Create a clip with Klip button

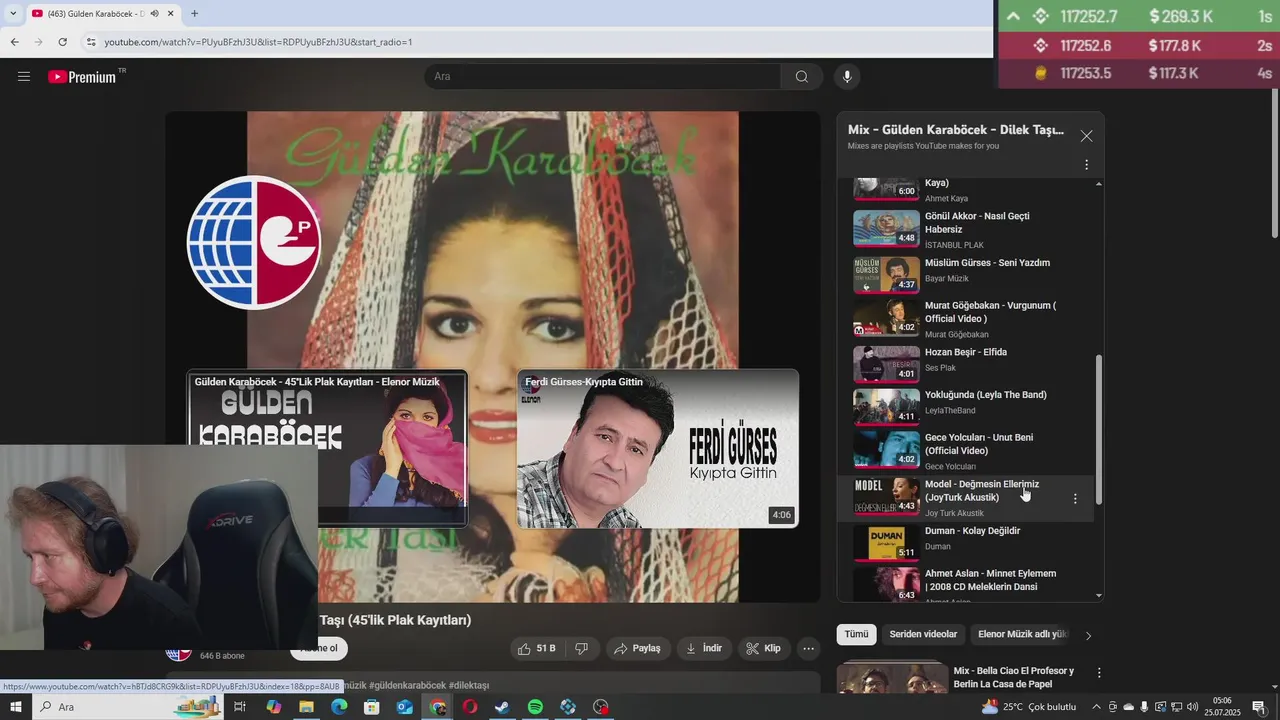click(x=764, y=648)
